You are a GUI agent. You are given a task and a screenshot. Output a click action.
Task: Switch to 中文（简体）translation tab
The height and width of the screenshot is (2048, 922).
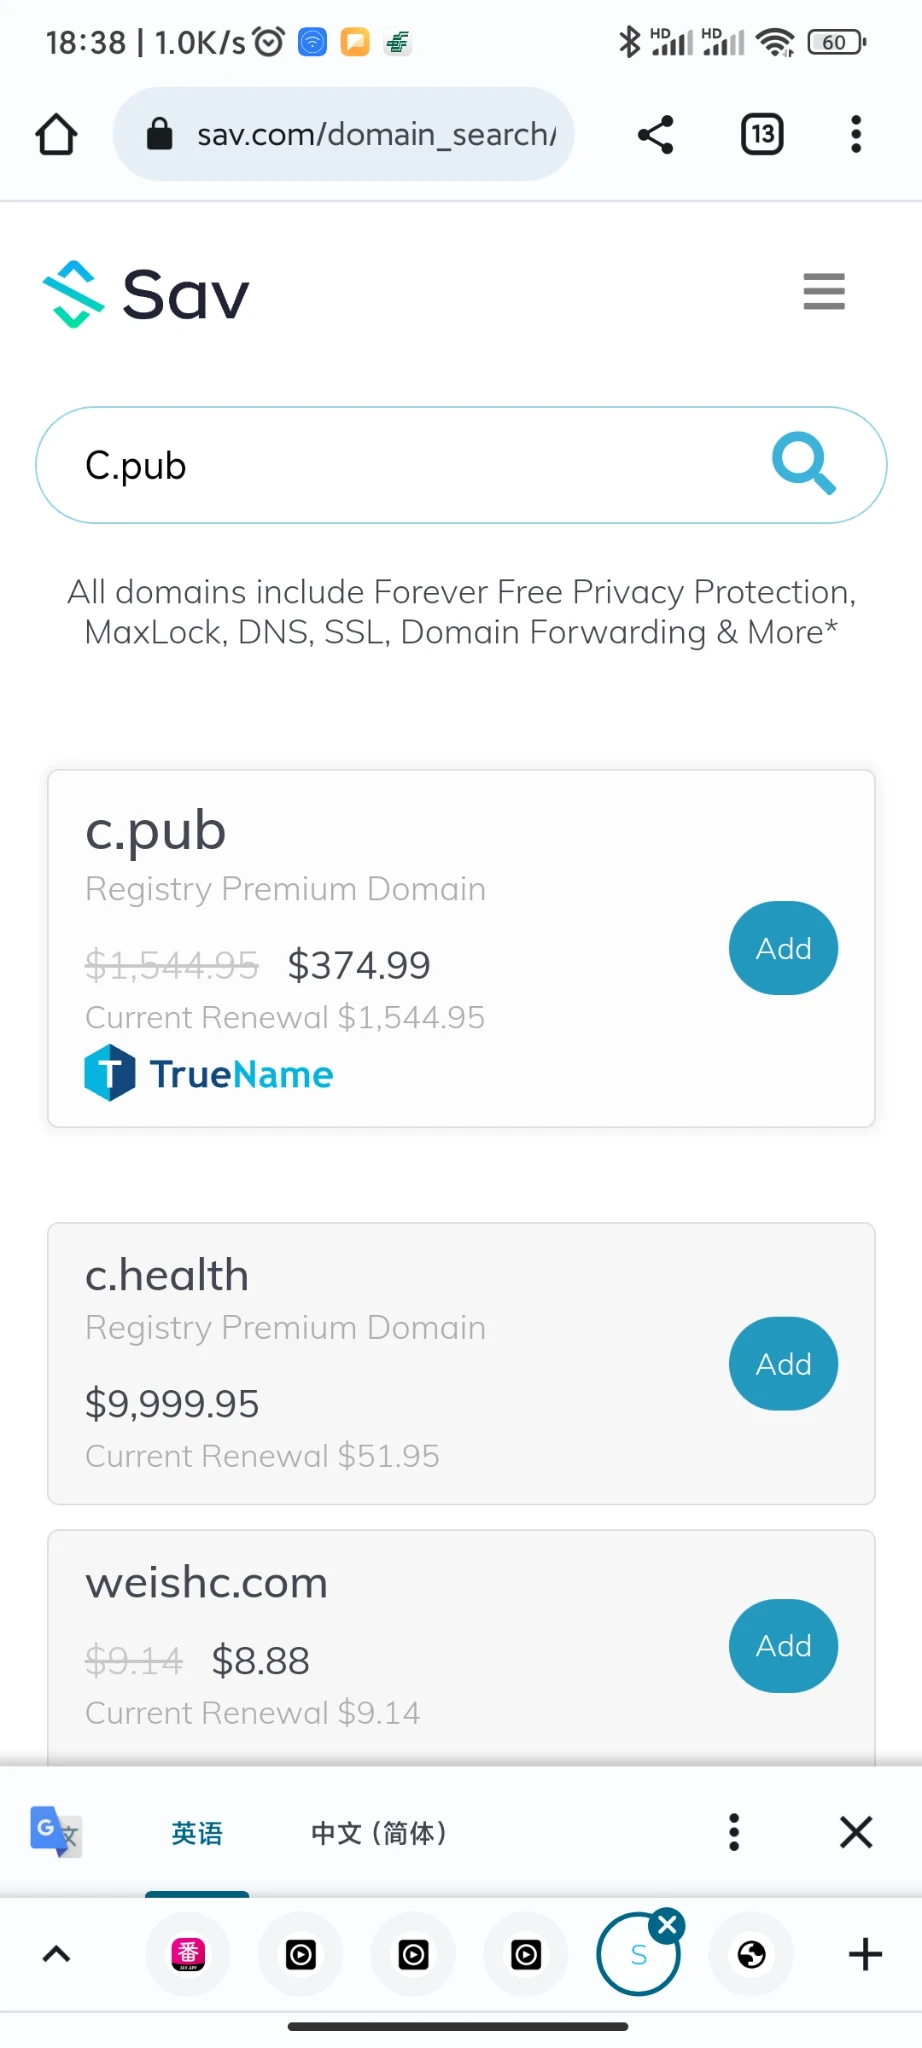coord(378,1833)
